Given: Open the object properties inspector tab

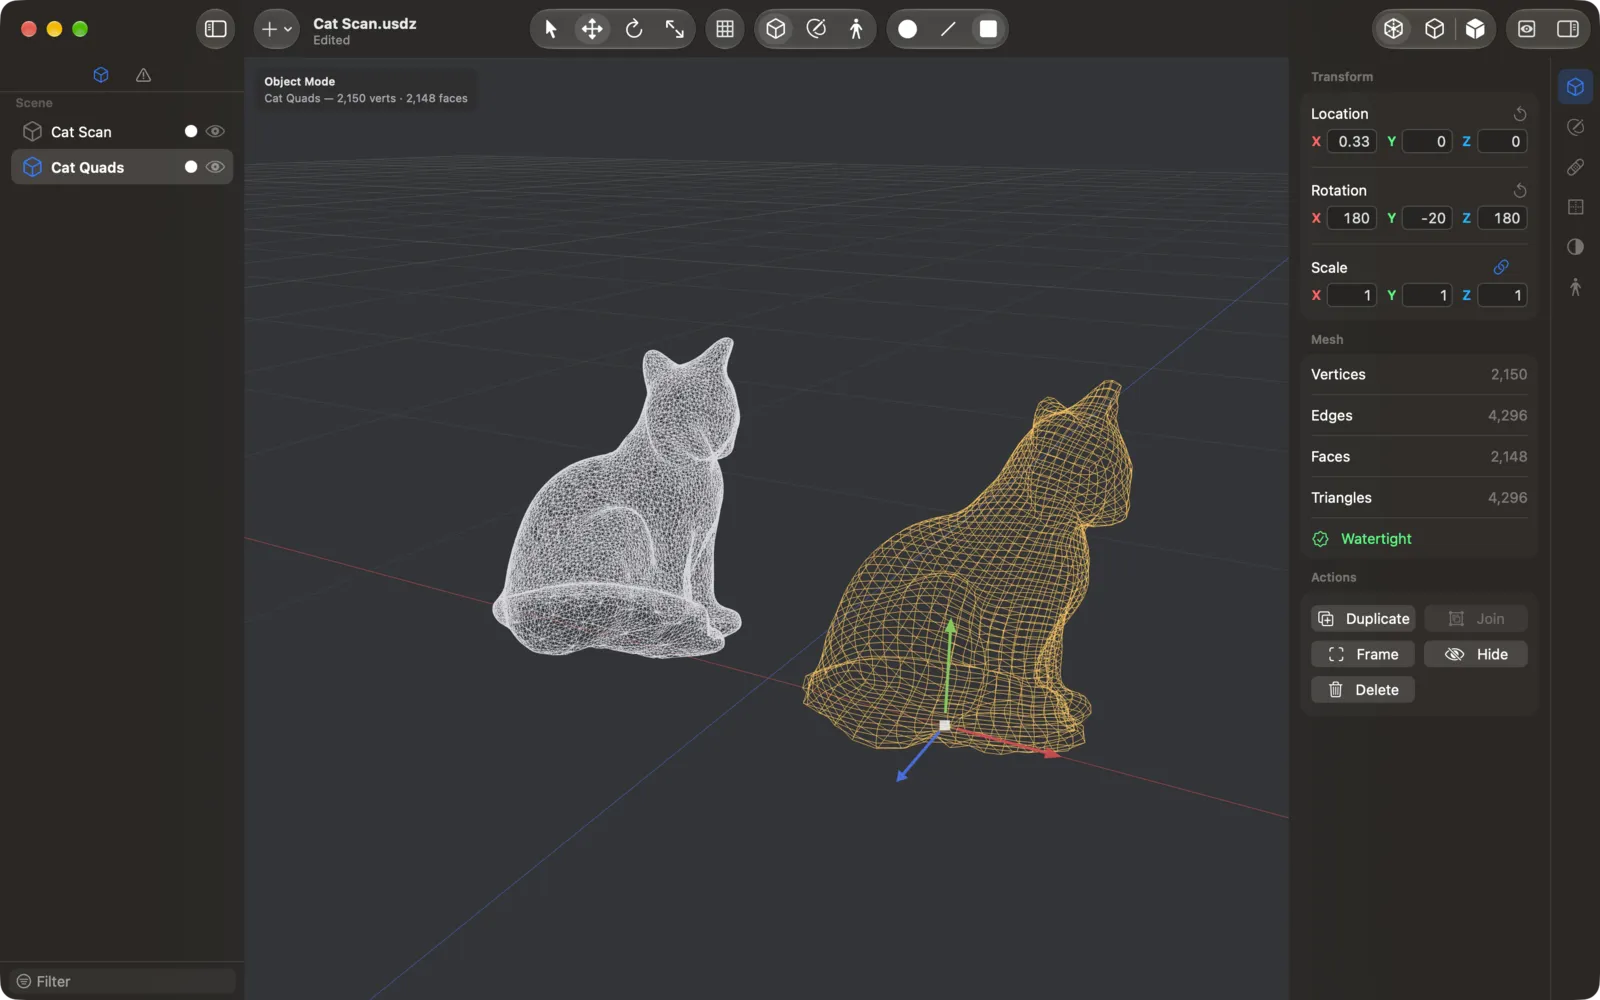Looking at the screenshot, I should pos(1575,87).
